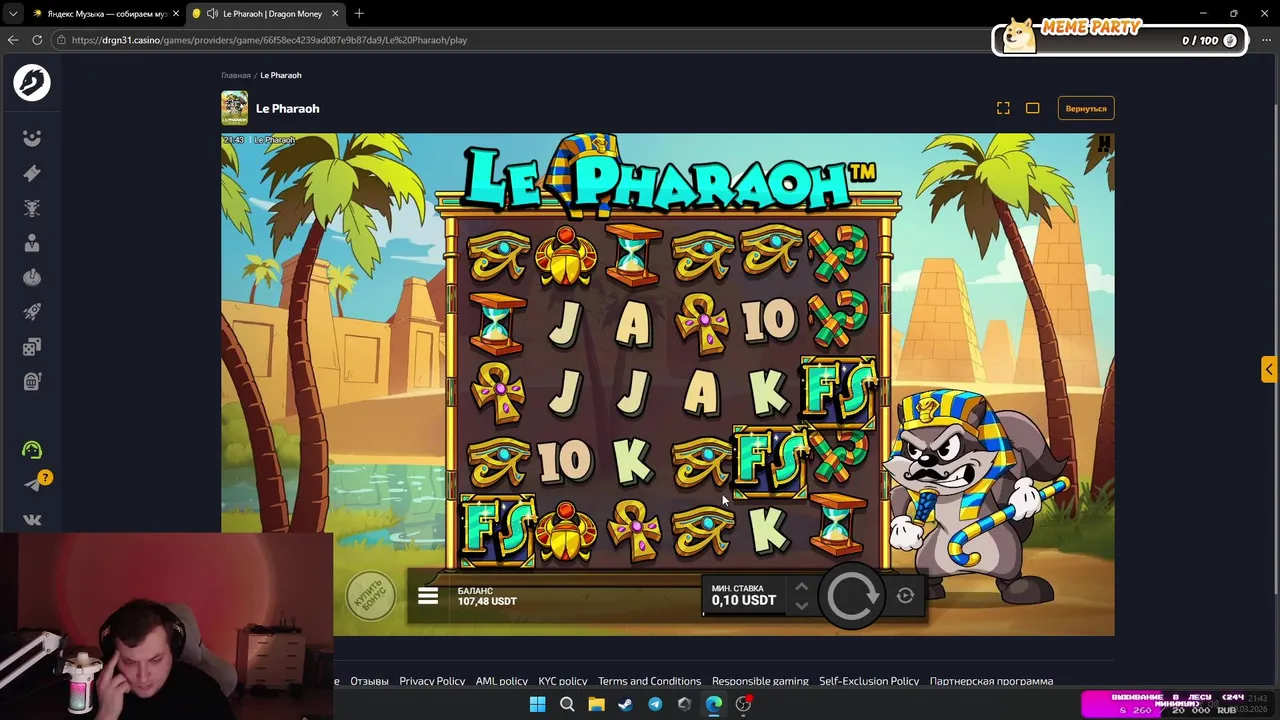Open Партнерская программа footer link

991,681
